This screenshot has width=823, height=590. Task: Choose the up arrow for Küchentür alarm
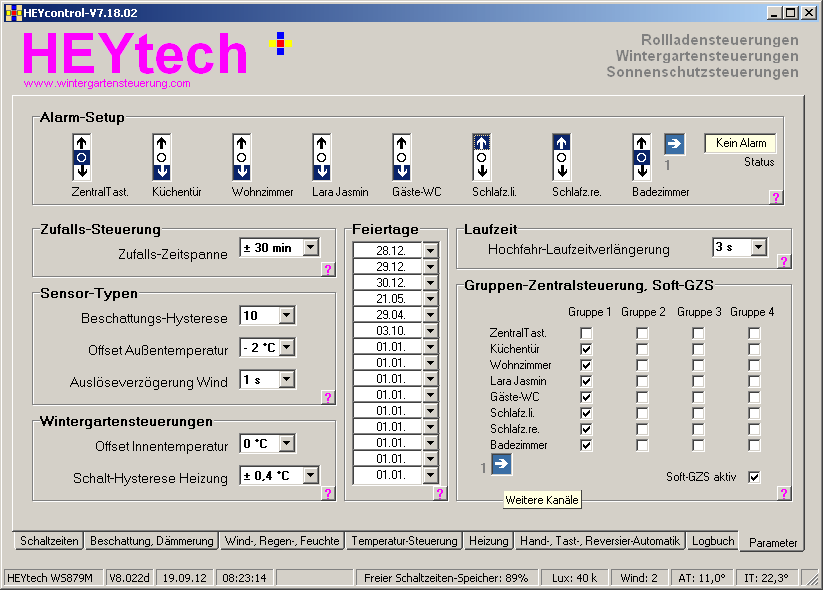click(162, 143)
